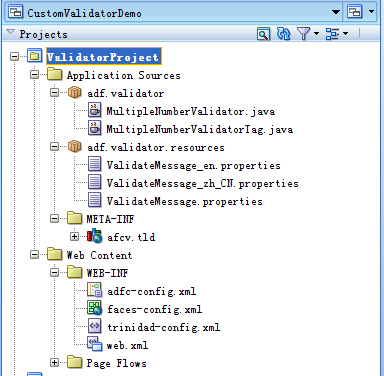Click the ValidatorProject project icon

pyautogui.click(x=34, y=56)
